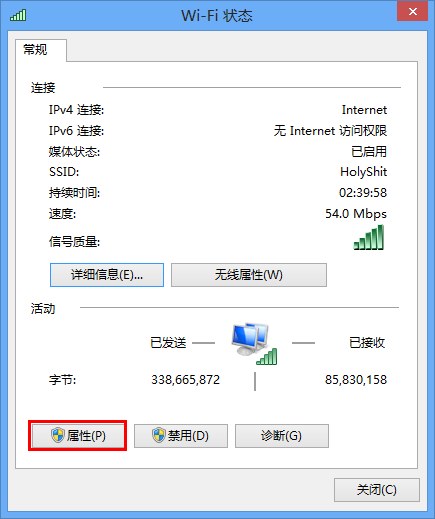Click the IPv6 无 Internet 访问权限 status text
Screen dimensions: 435x519
[330, 131]
